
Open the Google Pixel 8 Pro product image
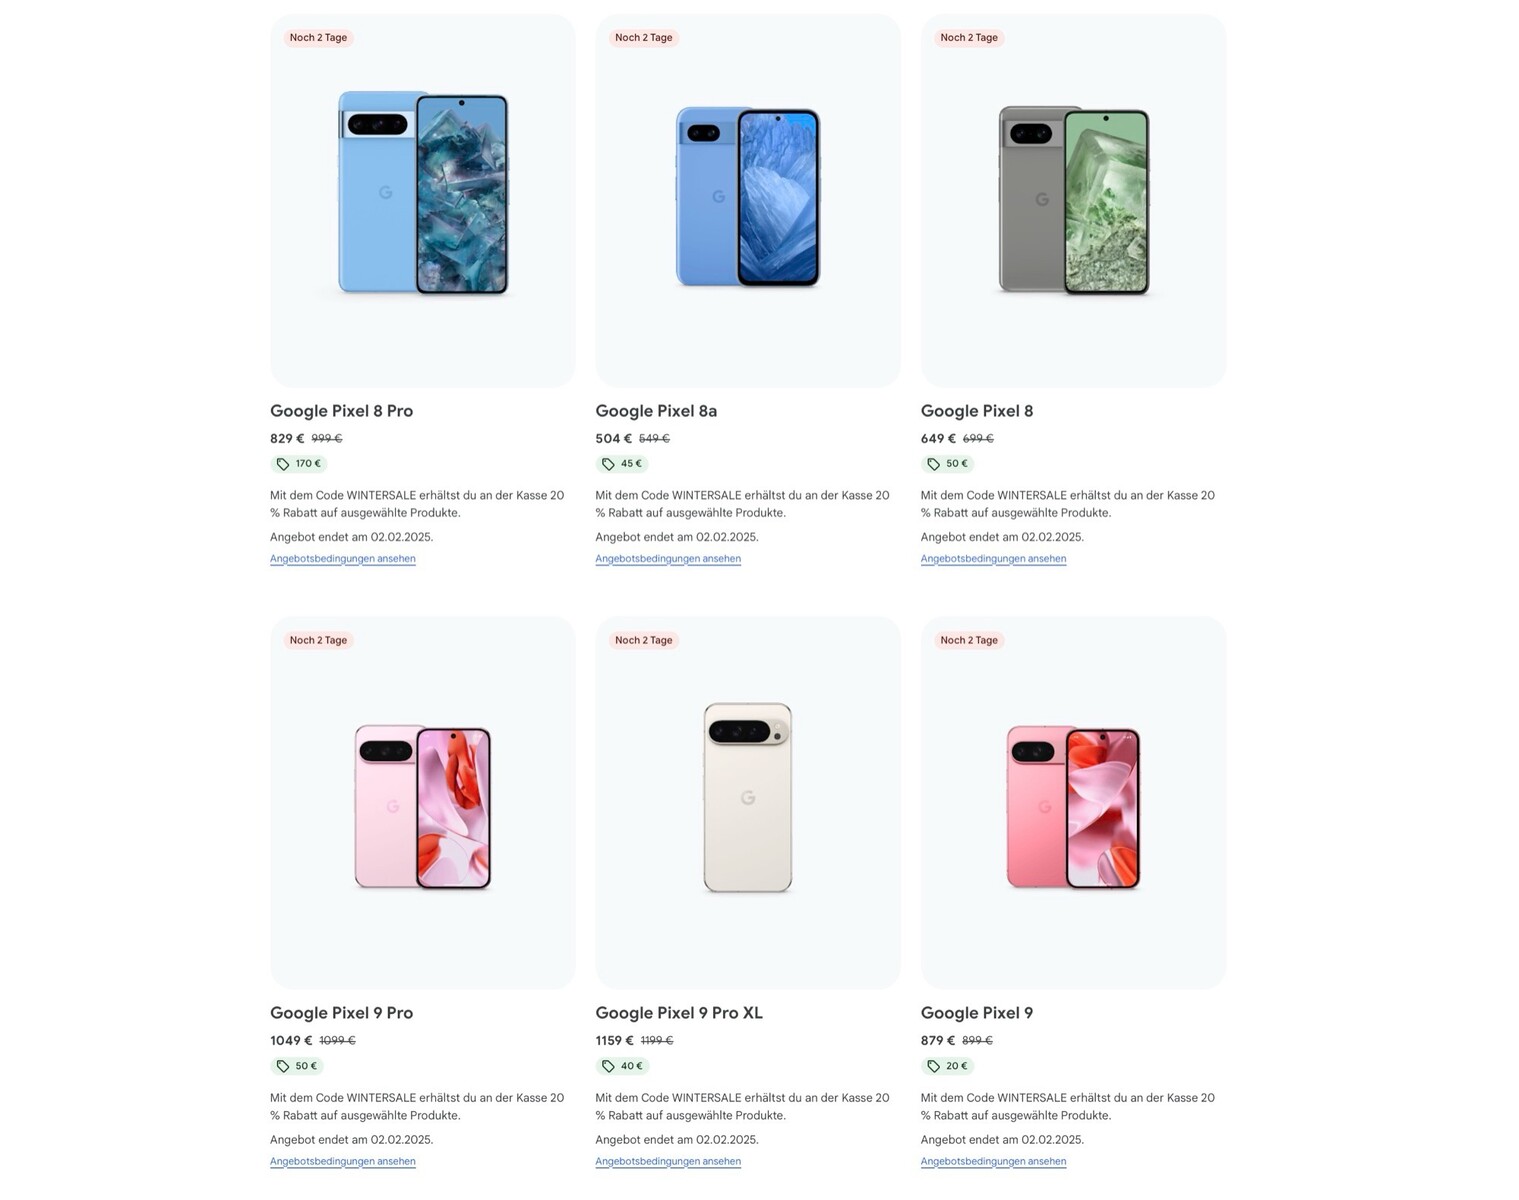[422, 195]
